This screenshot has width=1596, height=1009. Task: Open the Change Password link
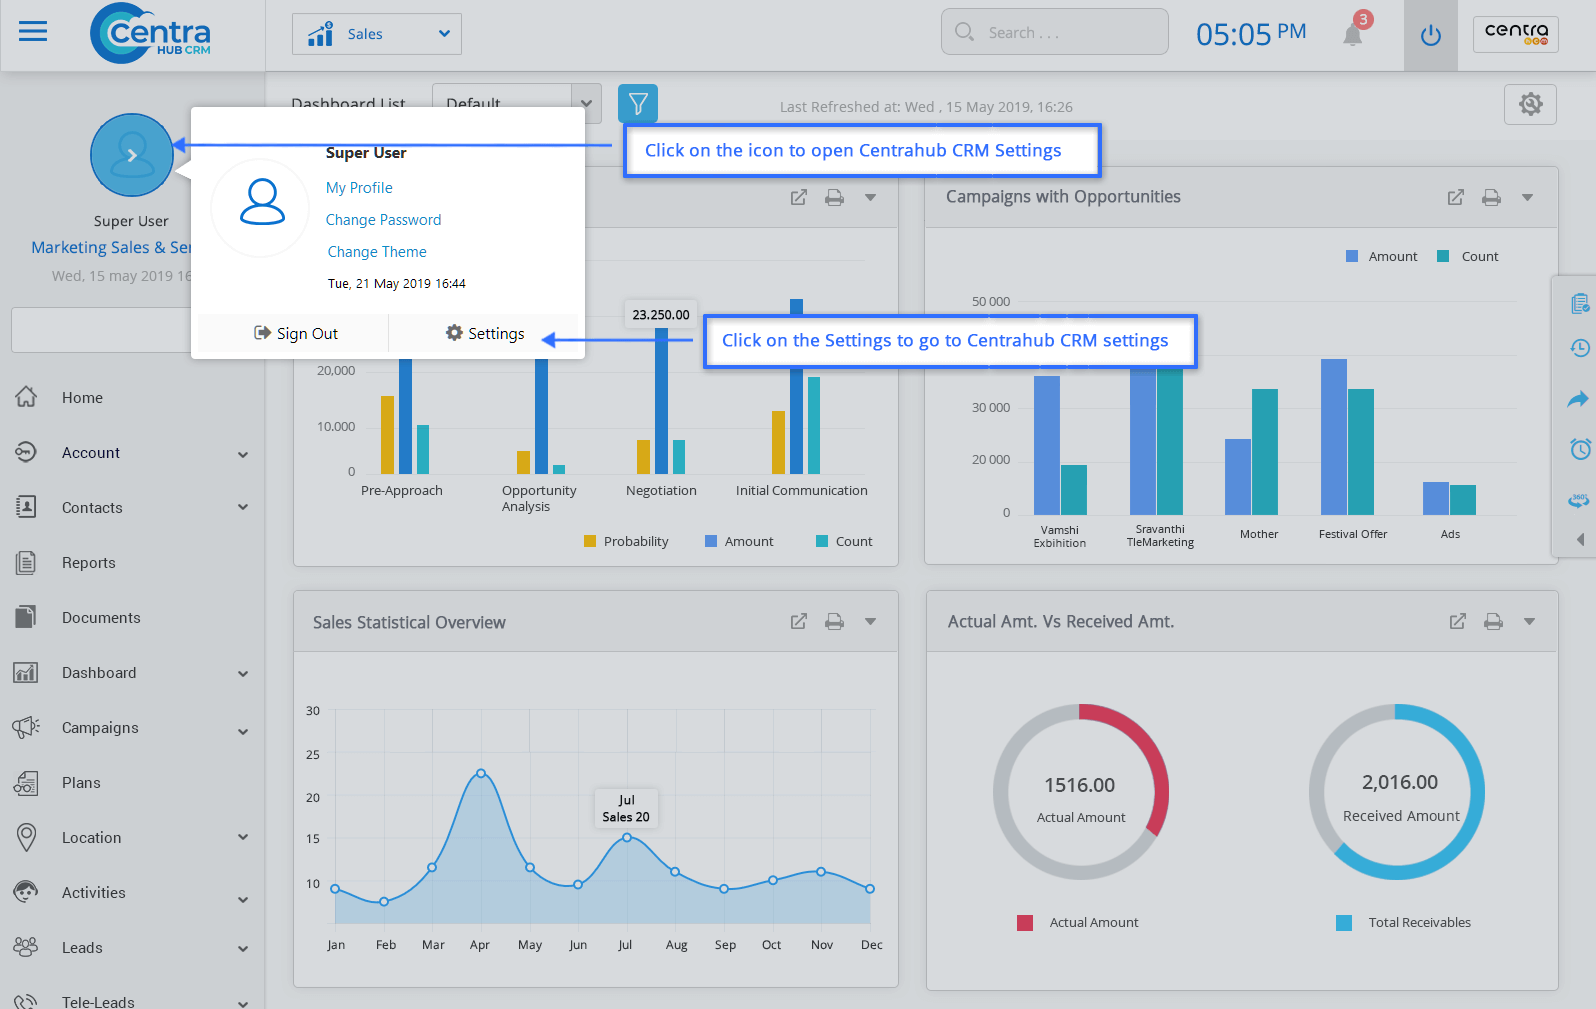[383, 220]
